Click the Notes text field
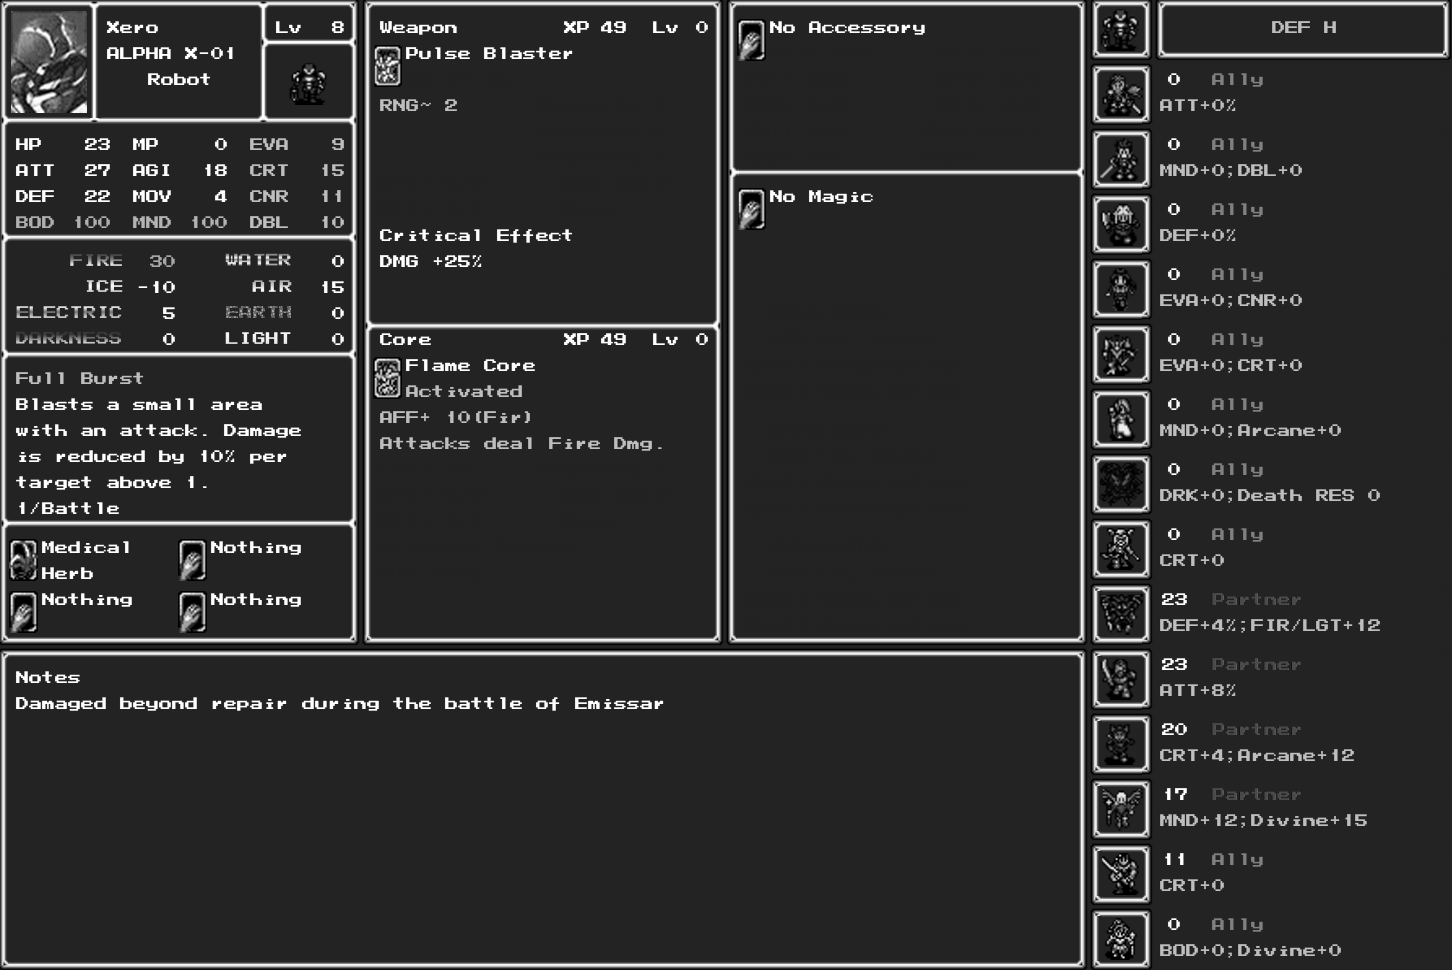Image resolution: width=1452 pixels, height=970 pixels. tap(542, 808)
